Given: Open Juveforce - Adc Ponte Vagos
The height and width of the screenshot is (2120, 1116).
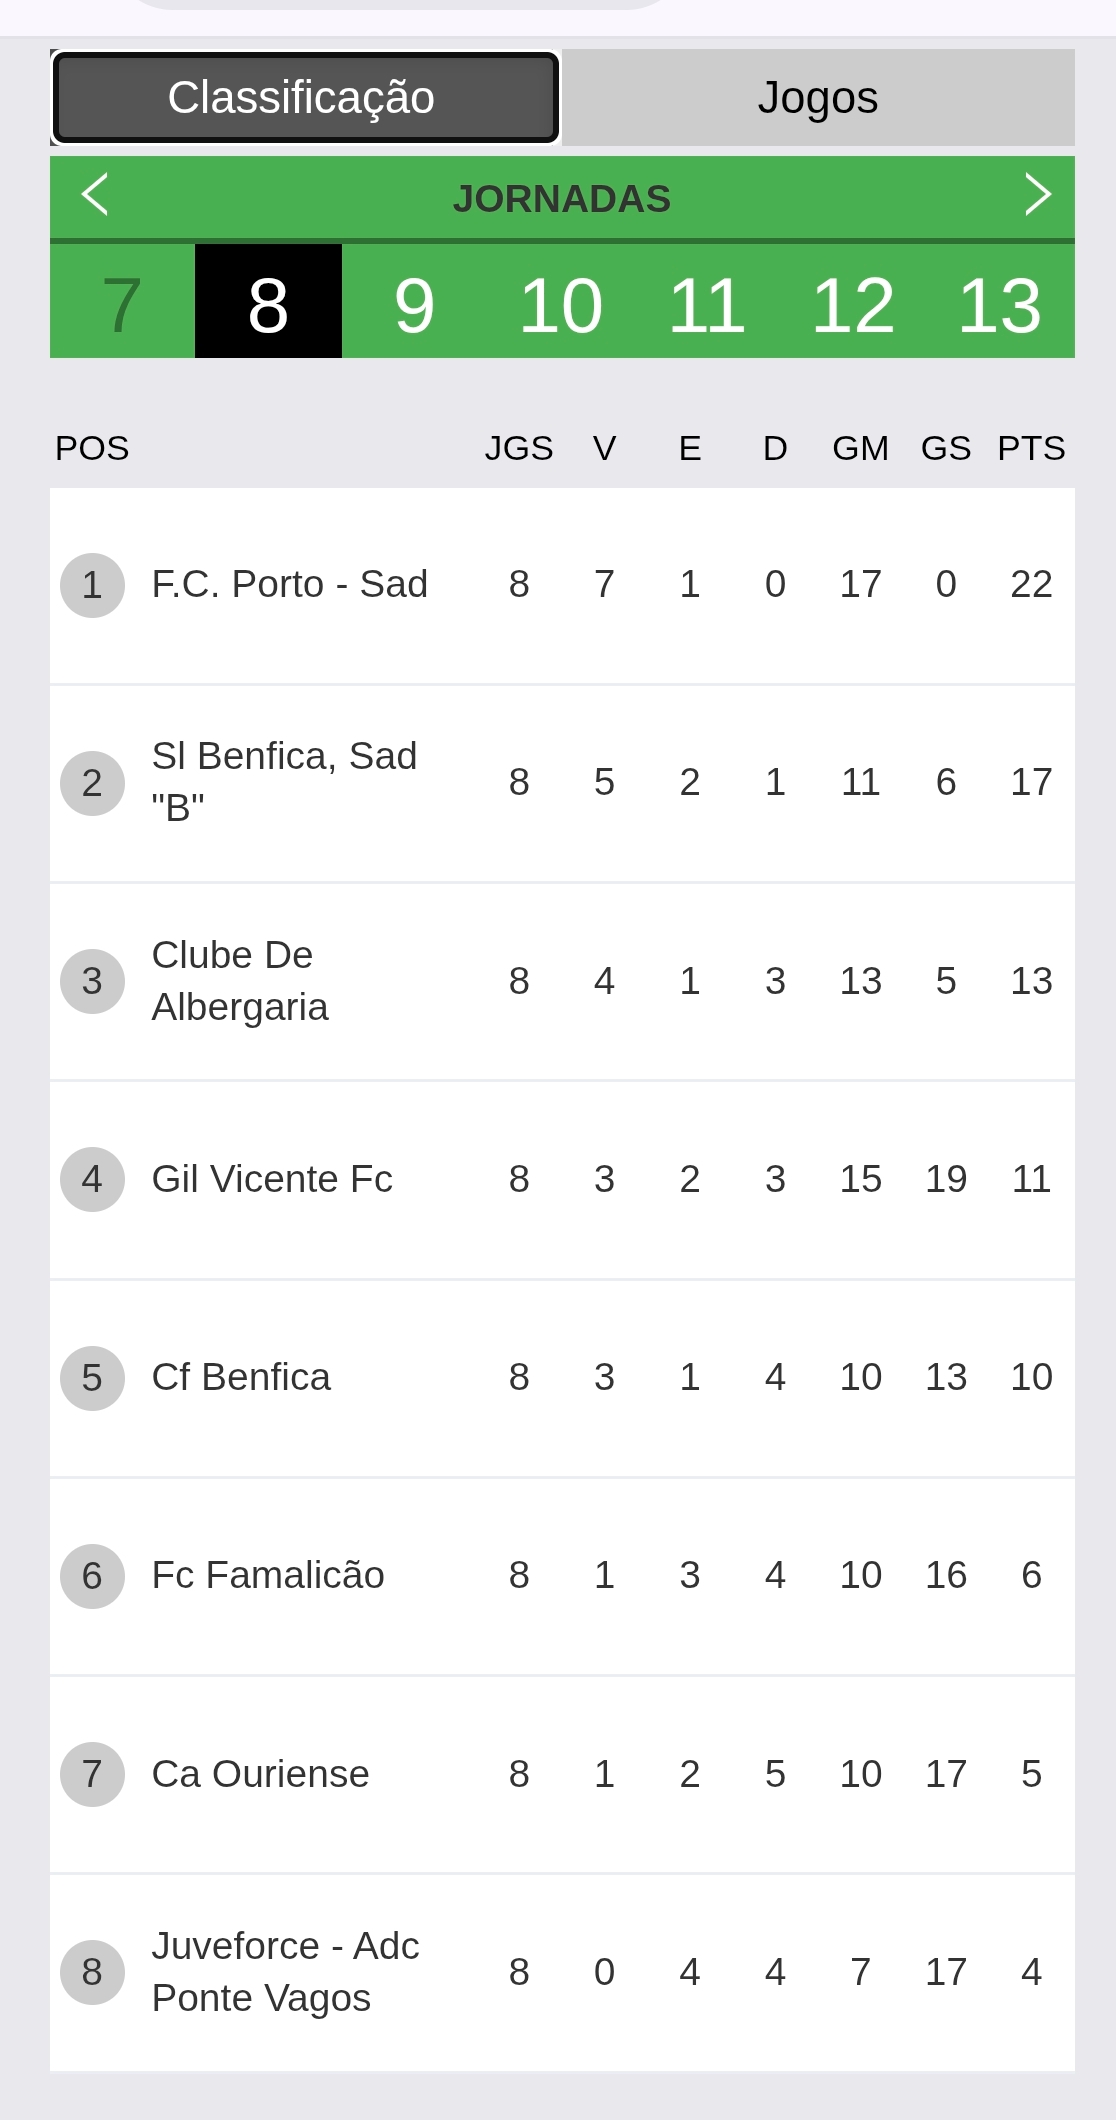Looking at the screenshot, I should [x=285, y=1971].
